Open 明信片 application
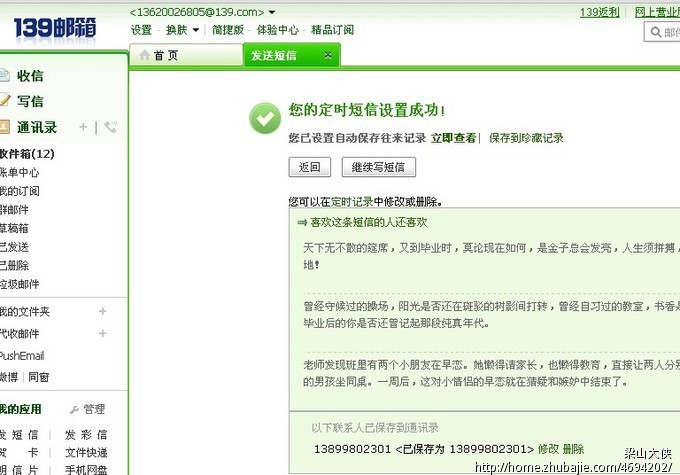680x475 pixels. tap(19, 470)
